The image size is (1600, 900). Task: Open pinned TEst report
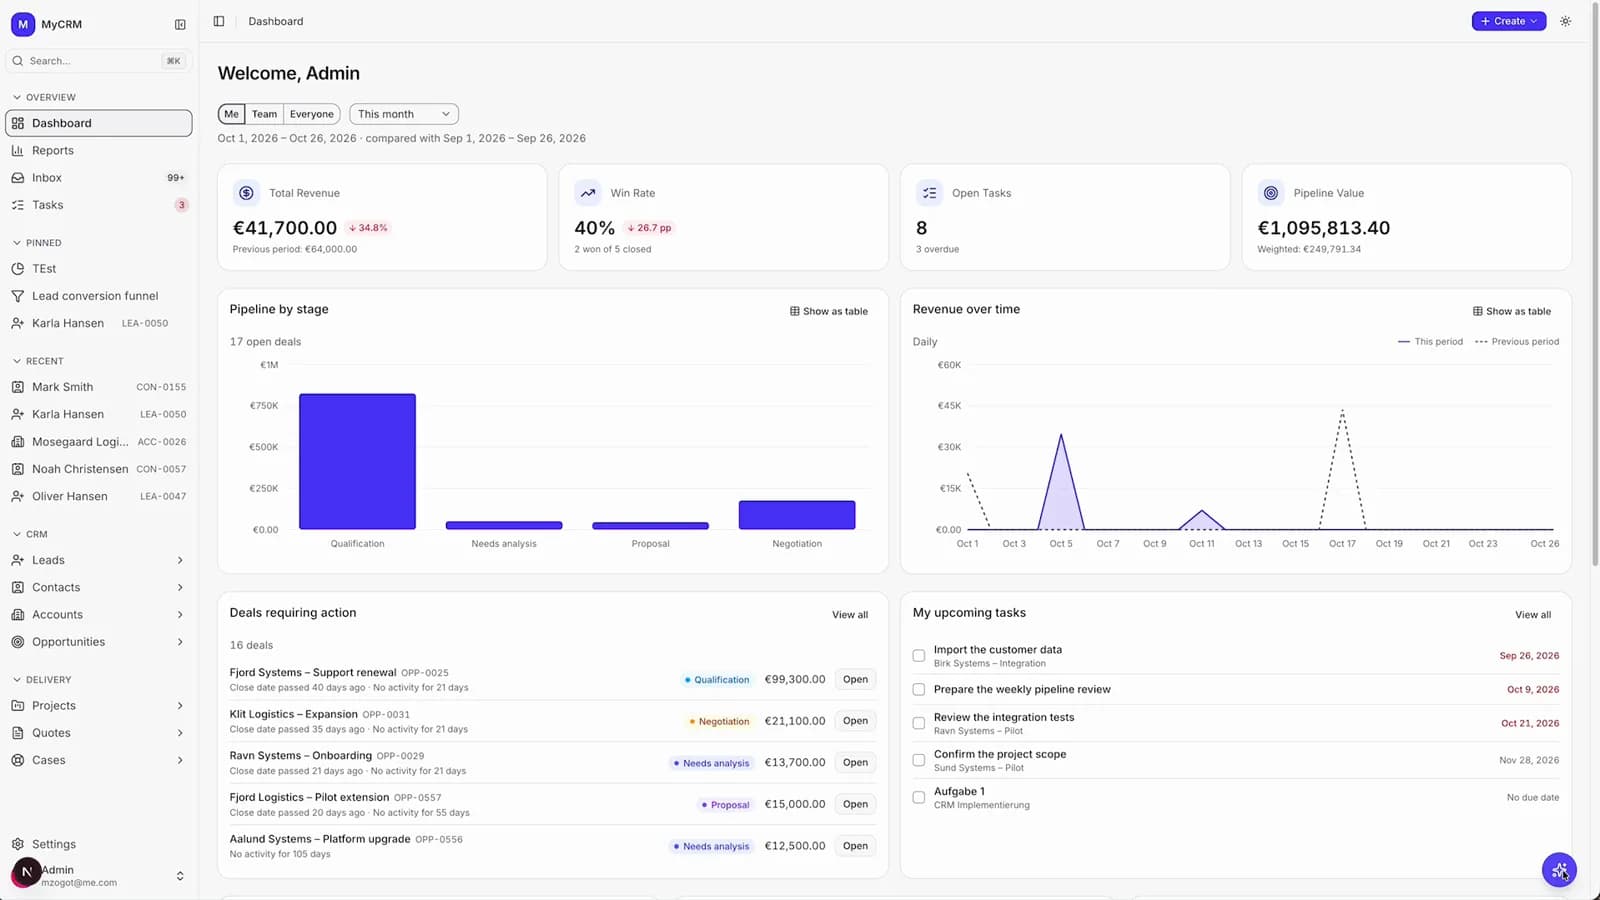click(x=99, y=269)
